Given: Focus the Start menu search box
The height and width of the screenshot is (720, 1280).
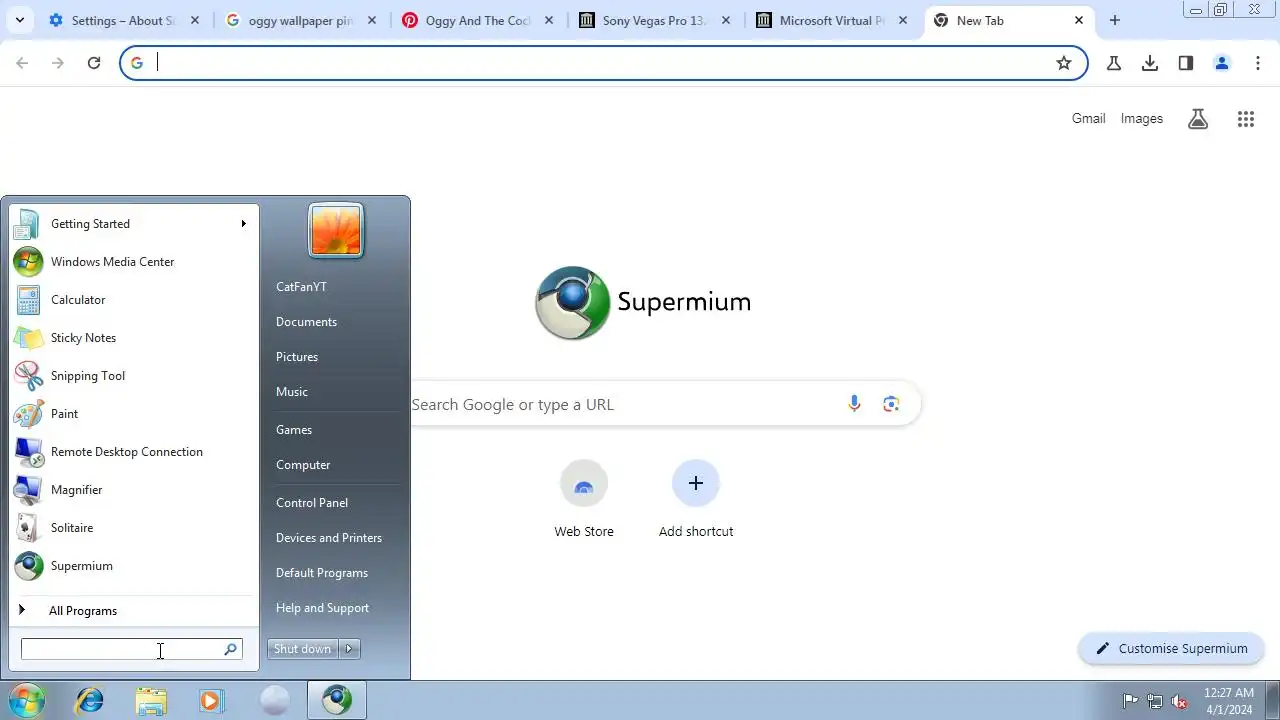Looking at the screenshot, I should coord(131,650).
